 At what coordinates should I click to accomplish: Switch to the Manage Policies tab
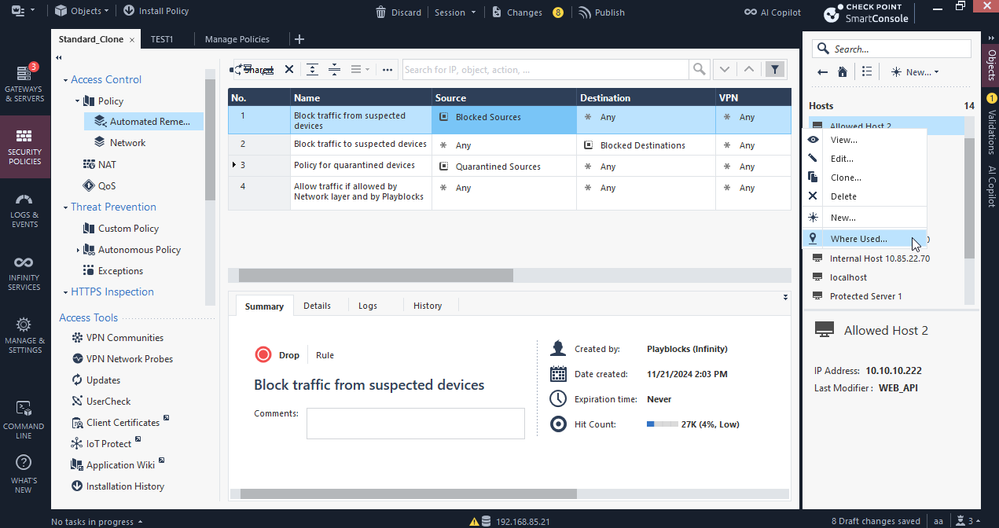pyautogui.click(x=237, y=39)
